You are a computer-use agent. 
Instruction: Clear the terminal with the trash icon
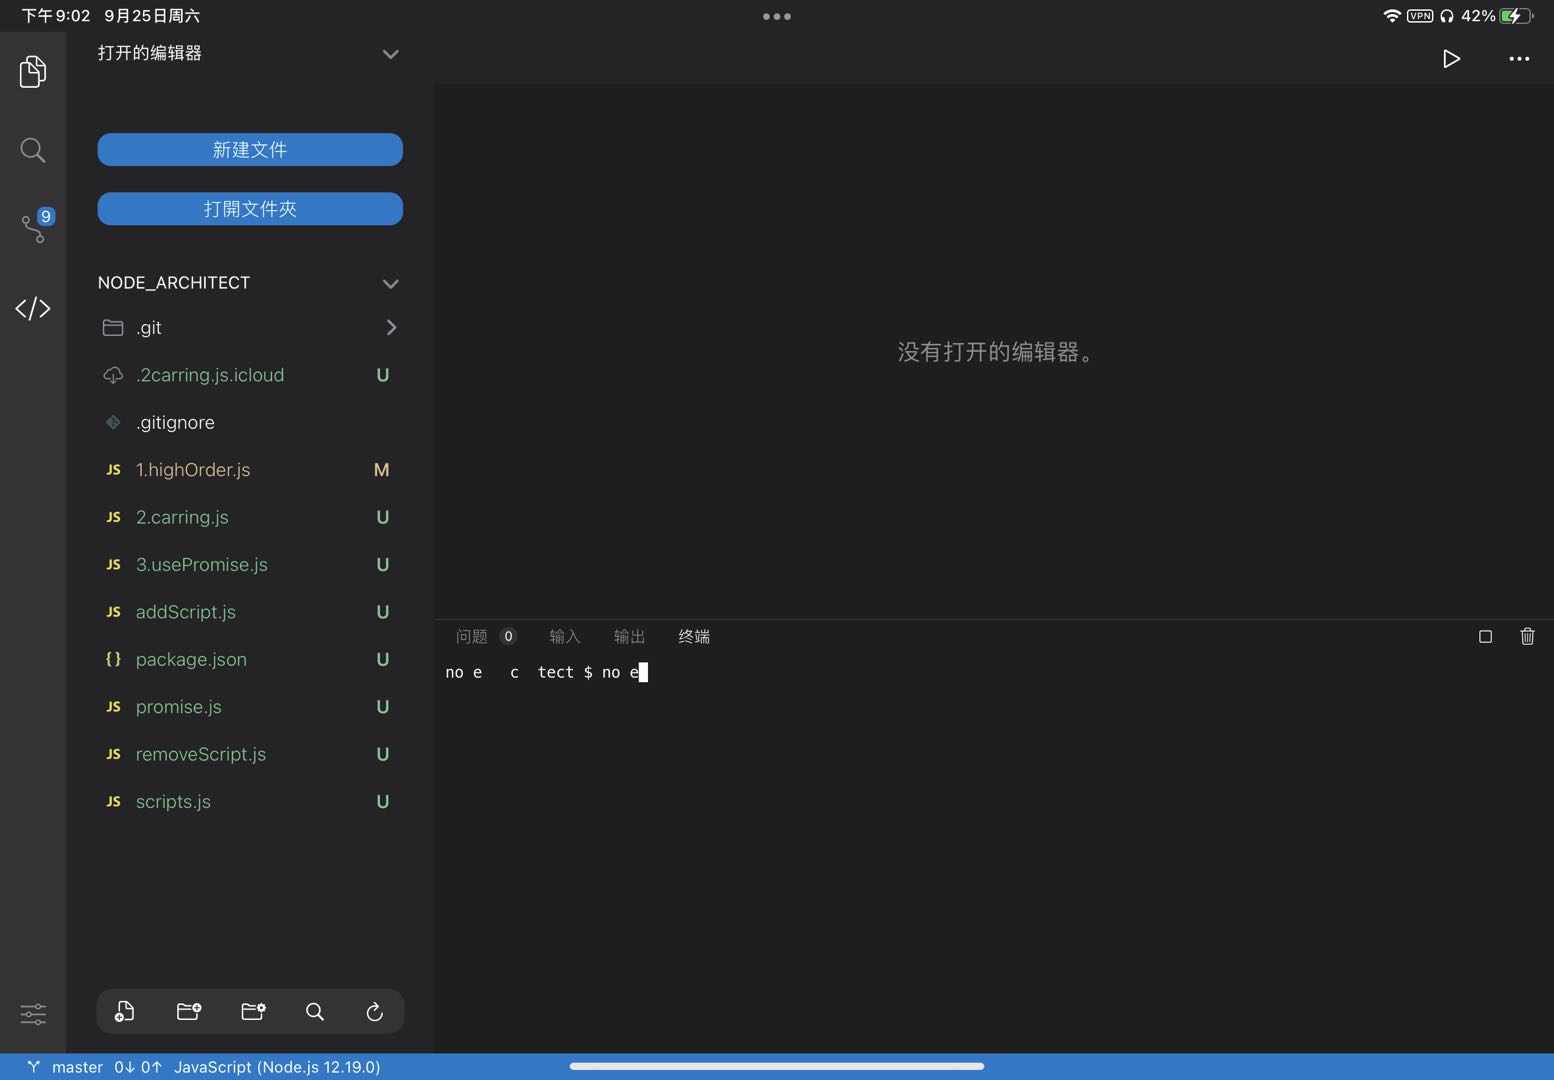(1527, 636)
